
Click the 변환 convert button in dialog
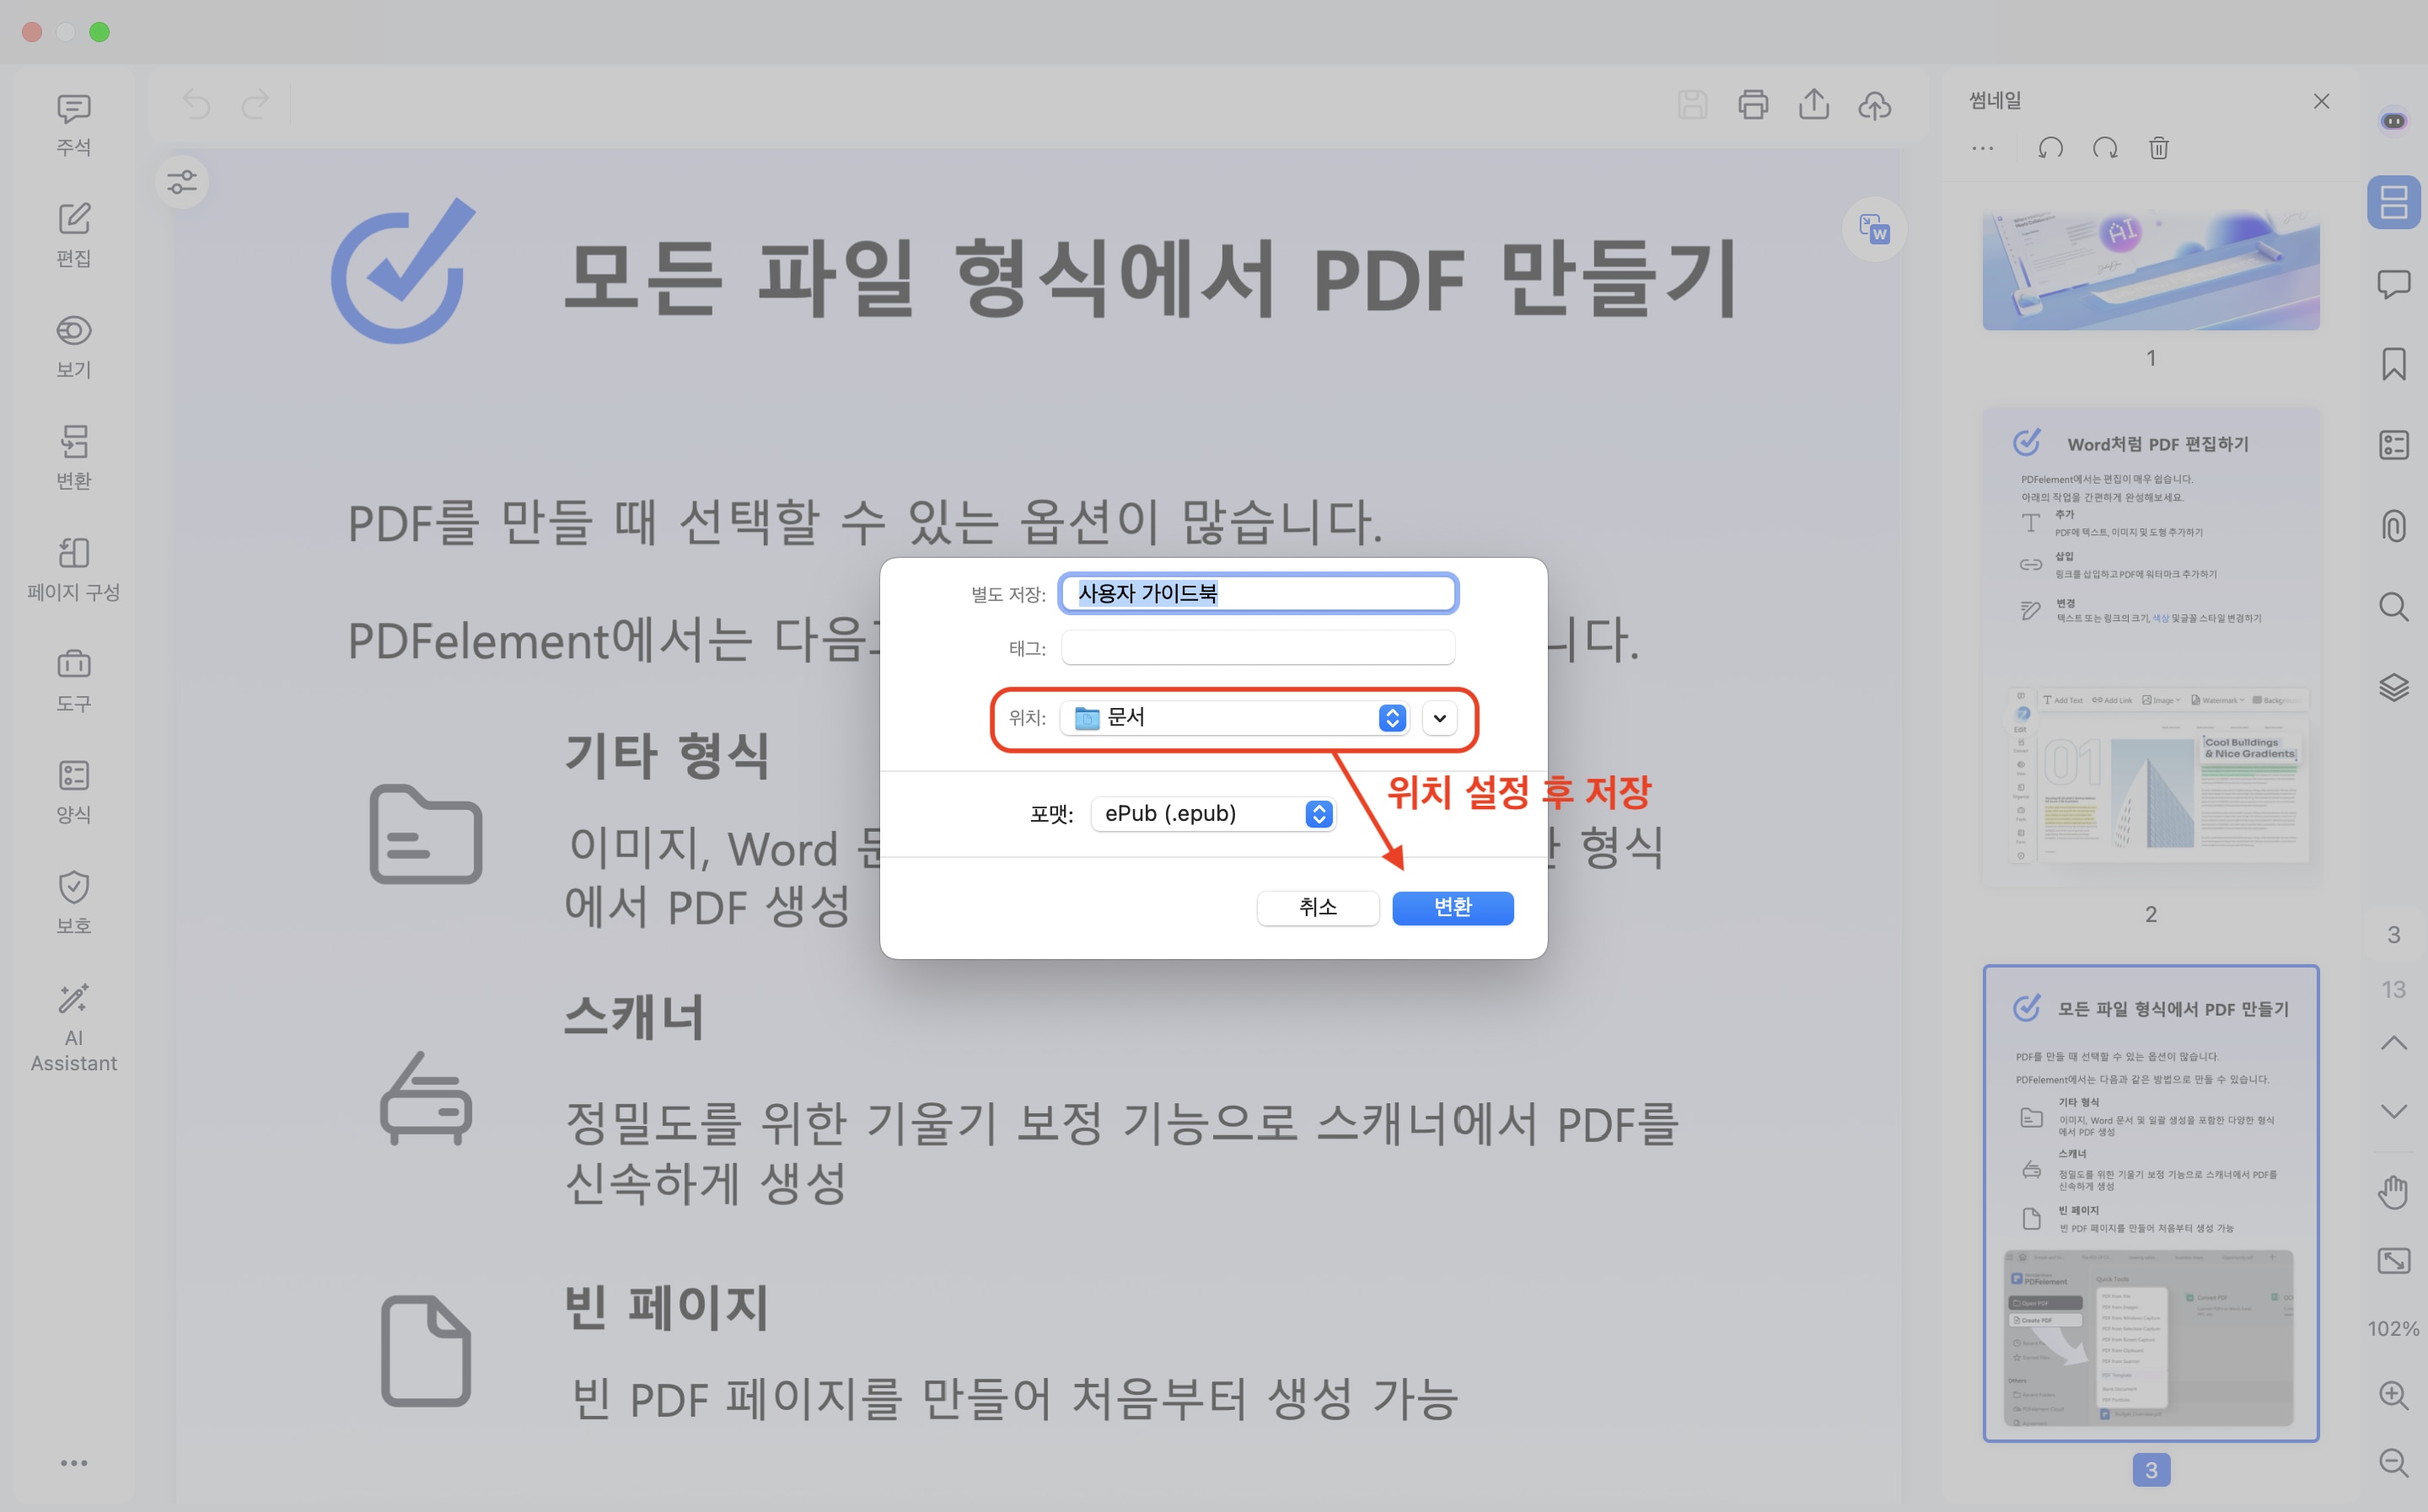click(1452, 907)
